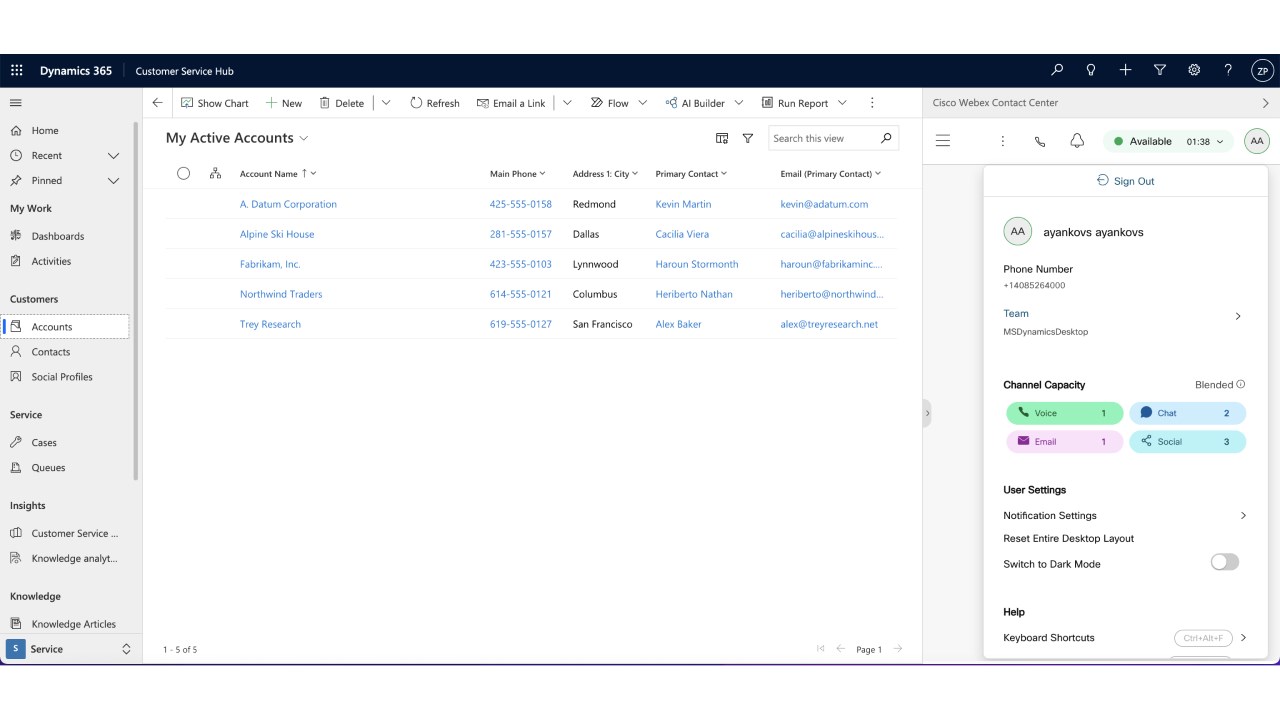The height and width of the screenshot is (720, 1280).
Task: Expand the Team MSDynamicsDesktop chevron
Action: pyautogui.click(x=1238, y=316)
